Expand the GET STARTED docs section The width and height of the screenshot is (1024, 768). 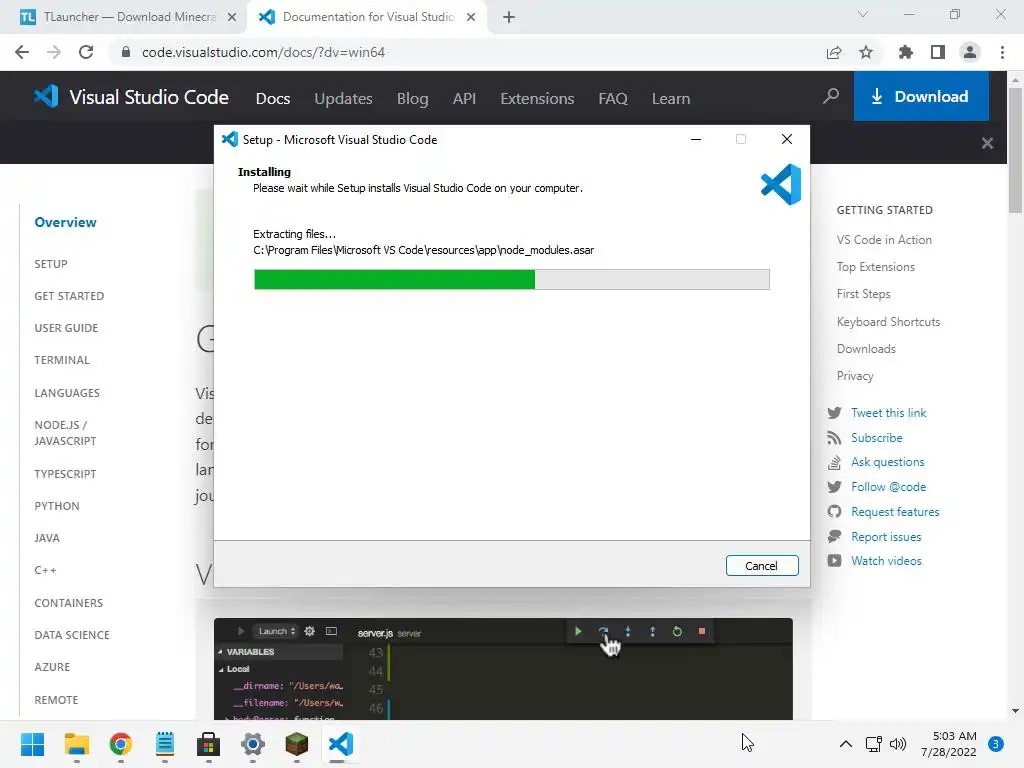click(69, 296)
